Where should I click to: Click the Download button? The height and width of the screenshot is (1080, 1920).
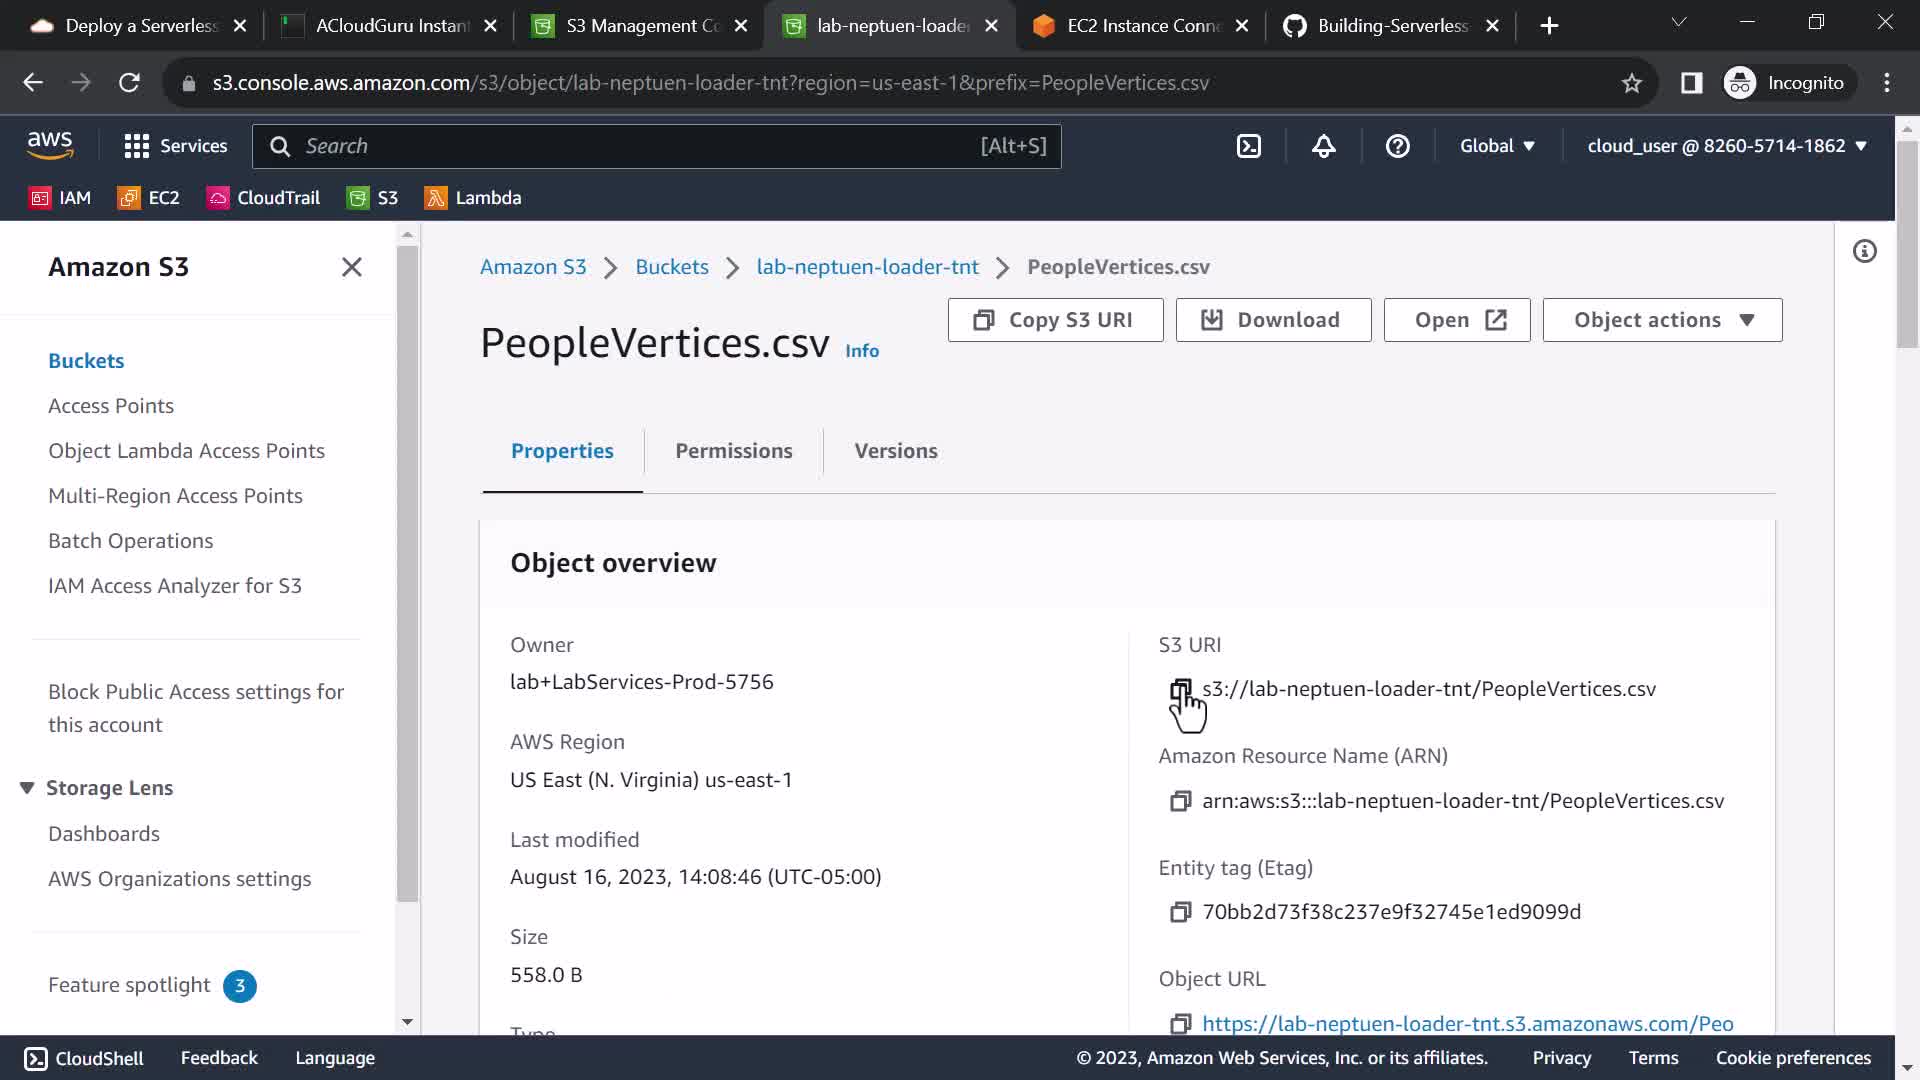coord(1273,320)
